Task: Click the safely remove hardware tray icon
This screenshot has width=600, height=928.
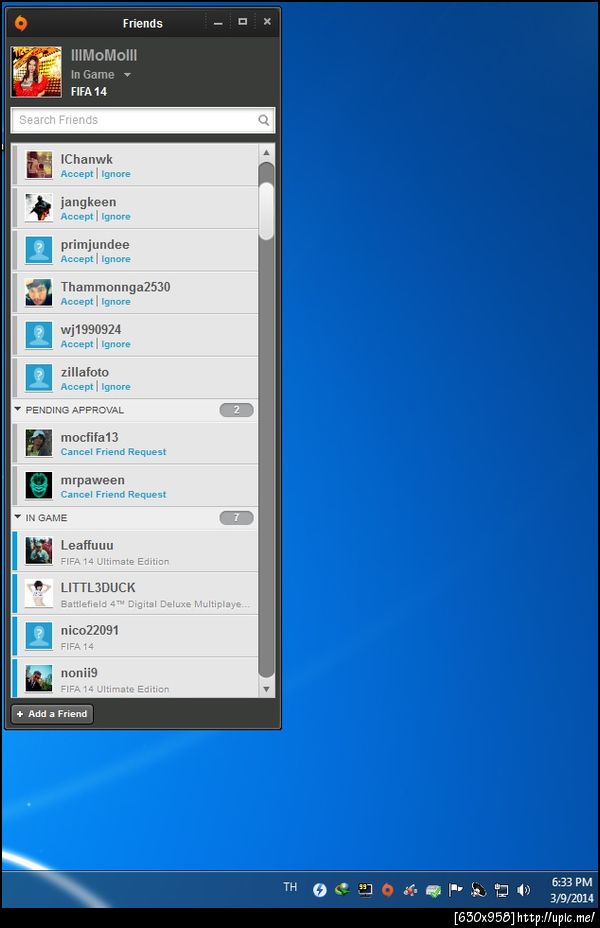Action: click(433, 890)
